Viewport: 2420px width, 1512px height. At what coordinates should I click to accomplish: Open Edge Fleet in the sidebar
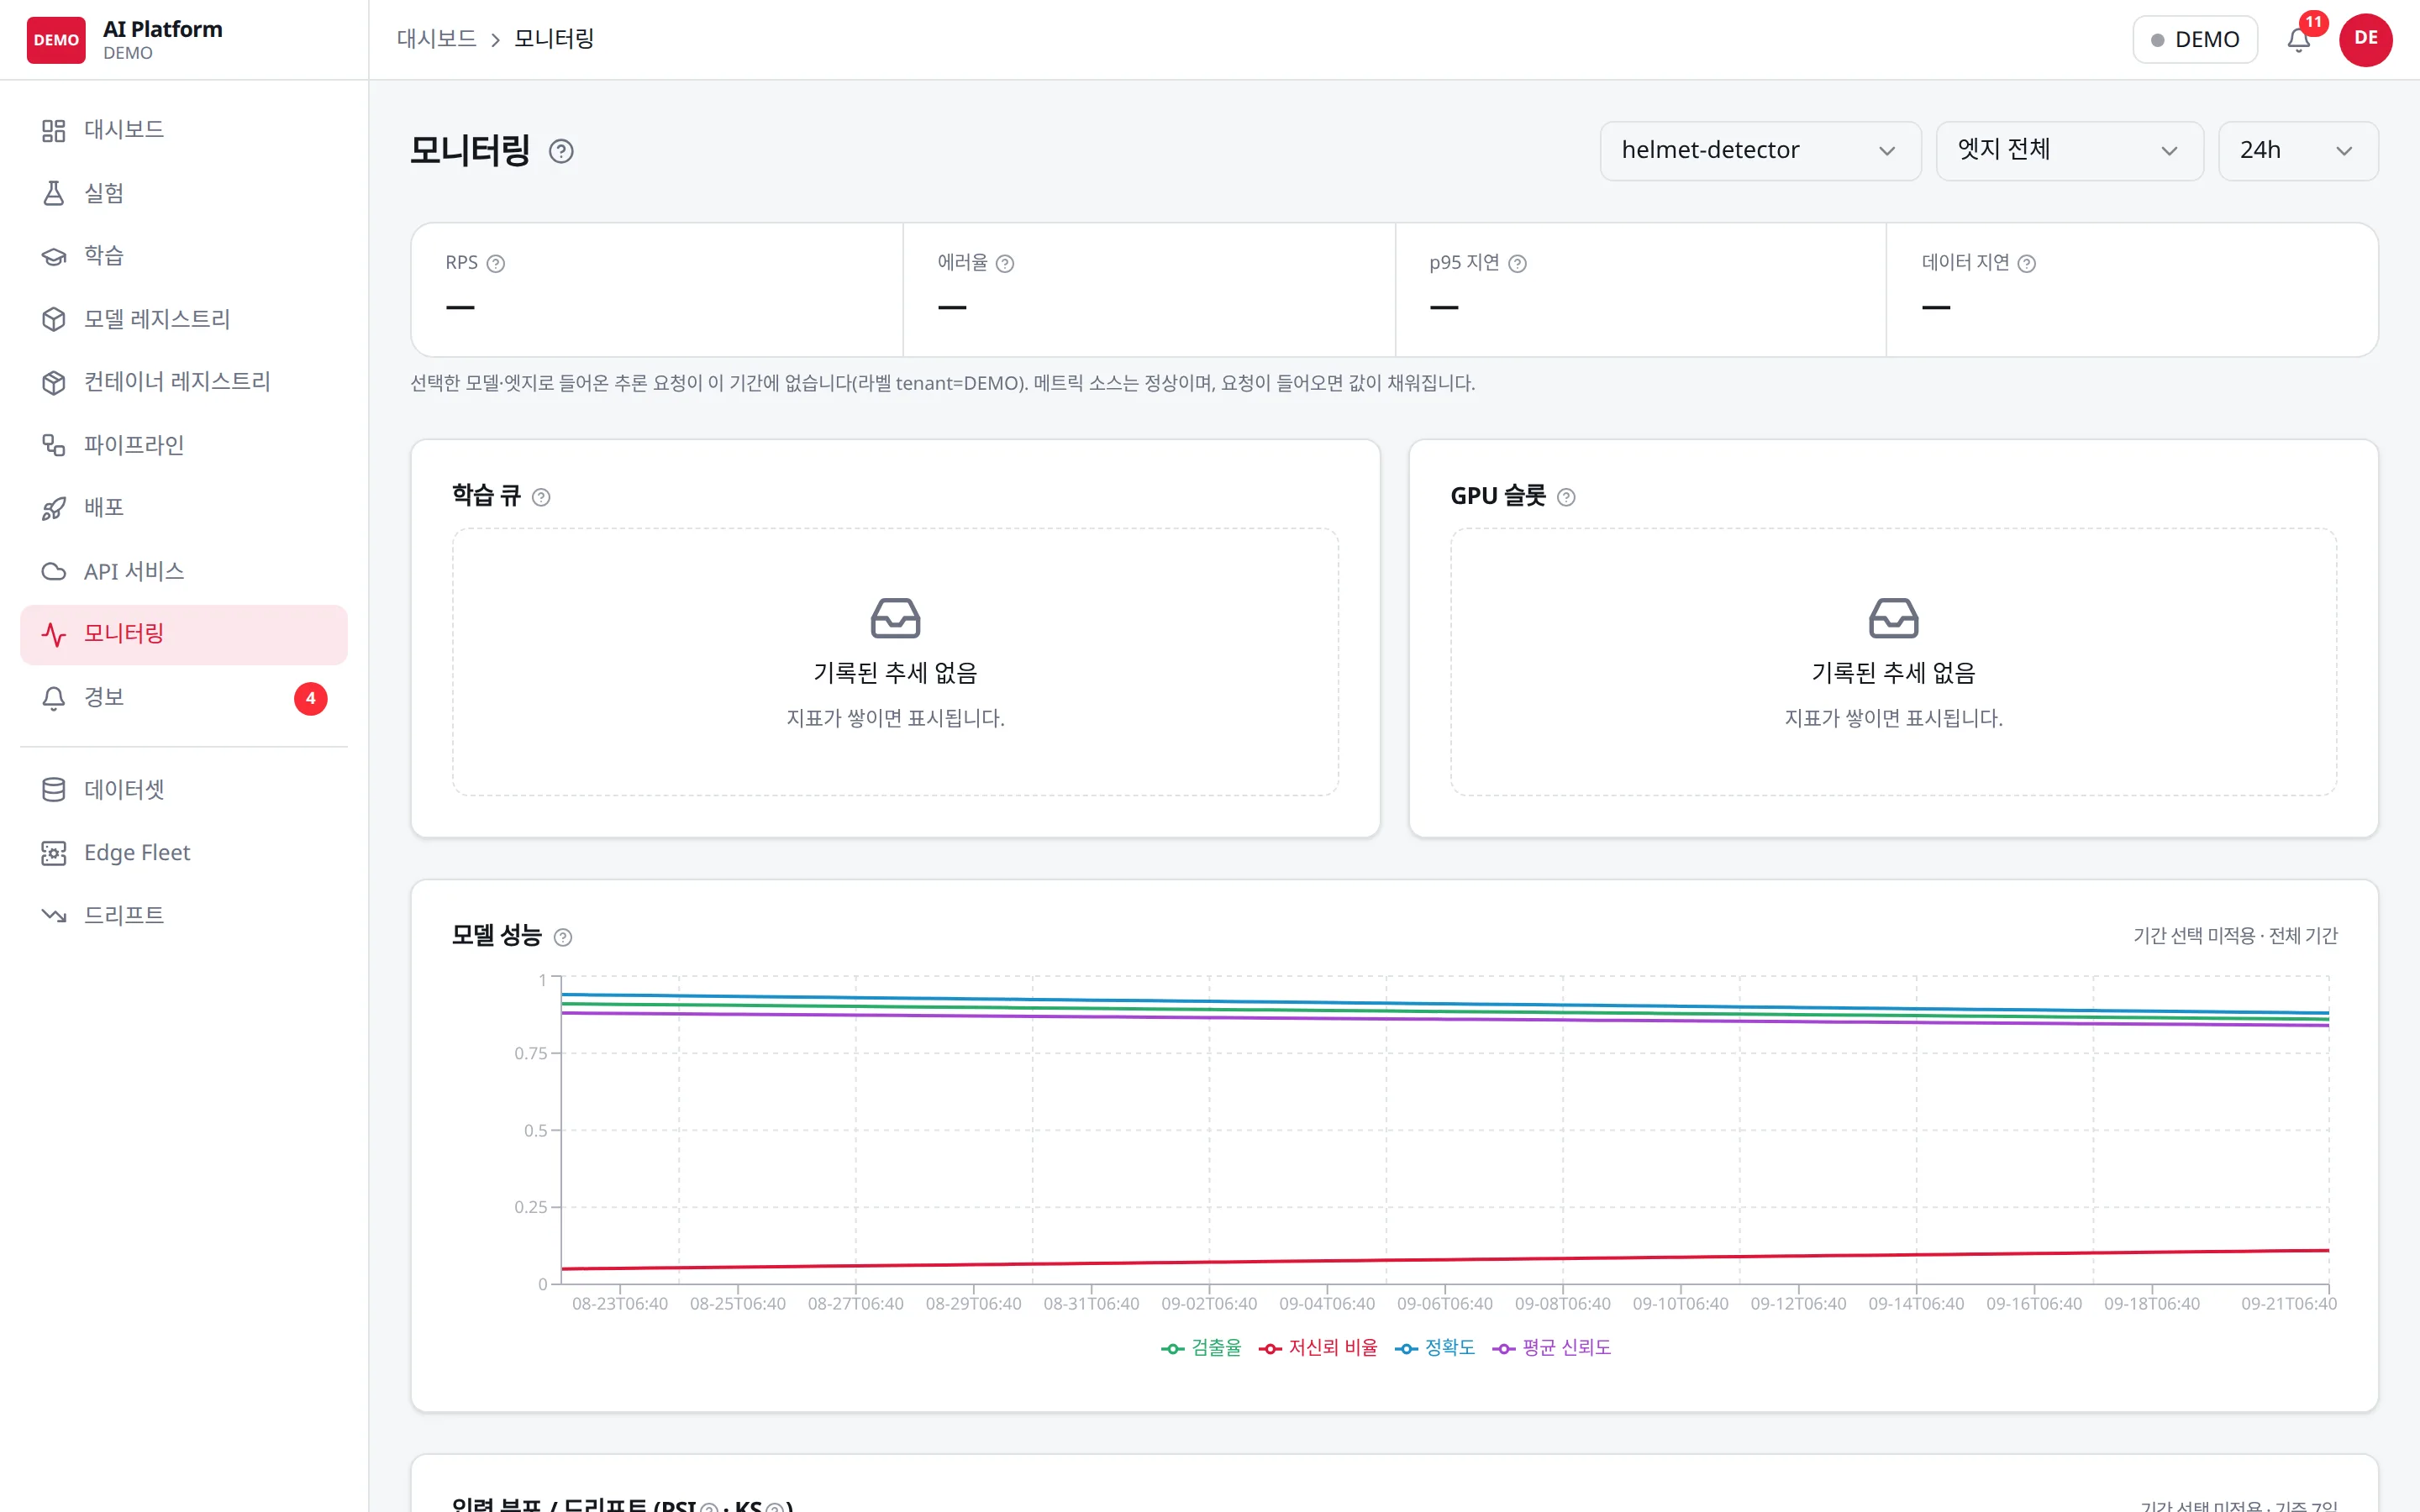click(184, 853)
